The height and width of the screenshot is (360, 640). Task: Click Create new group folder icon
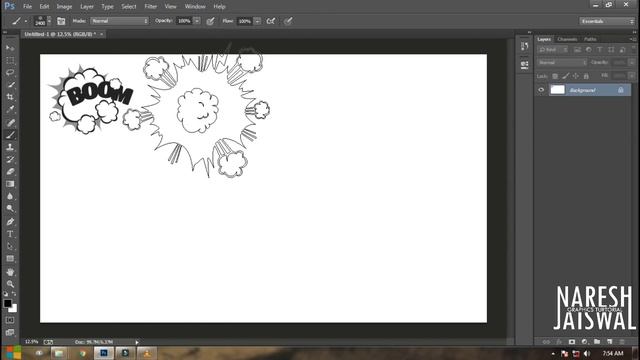pyautogui.click(x=597, y=342)
